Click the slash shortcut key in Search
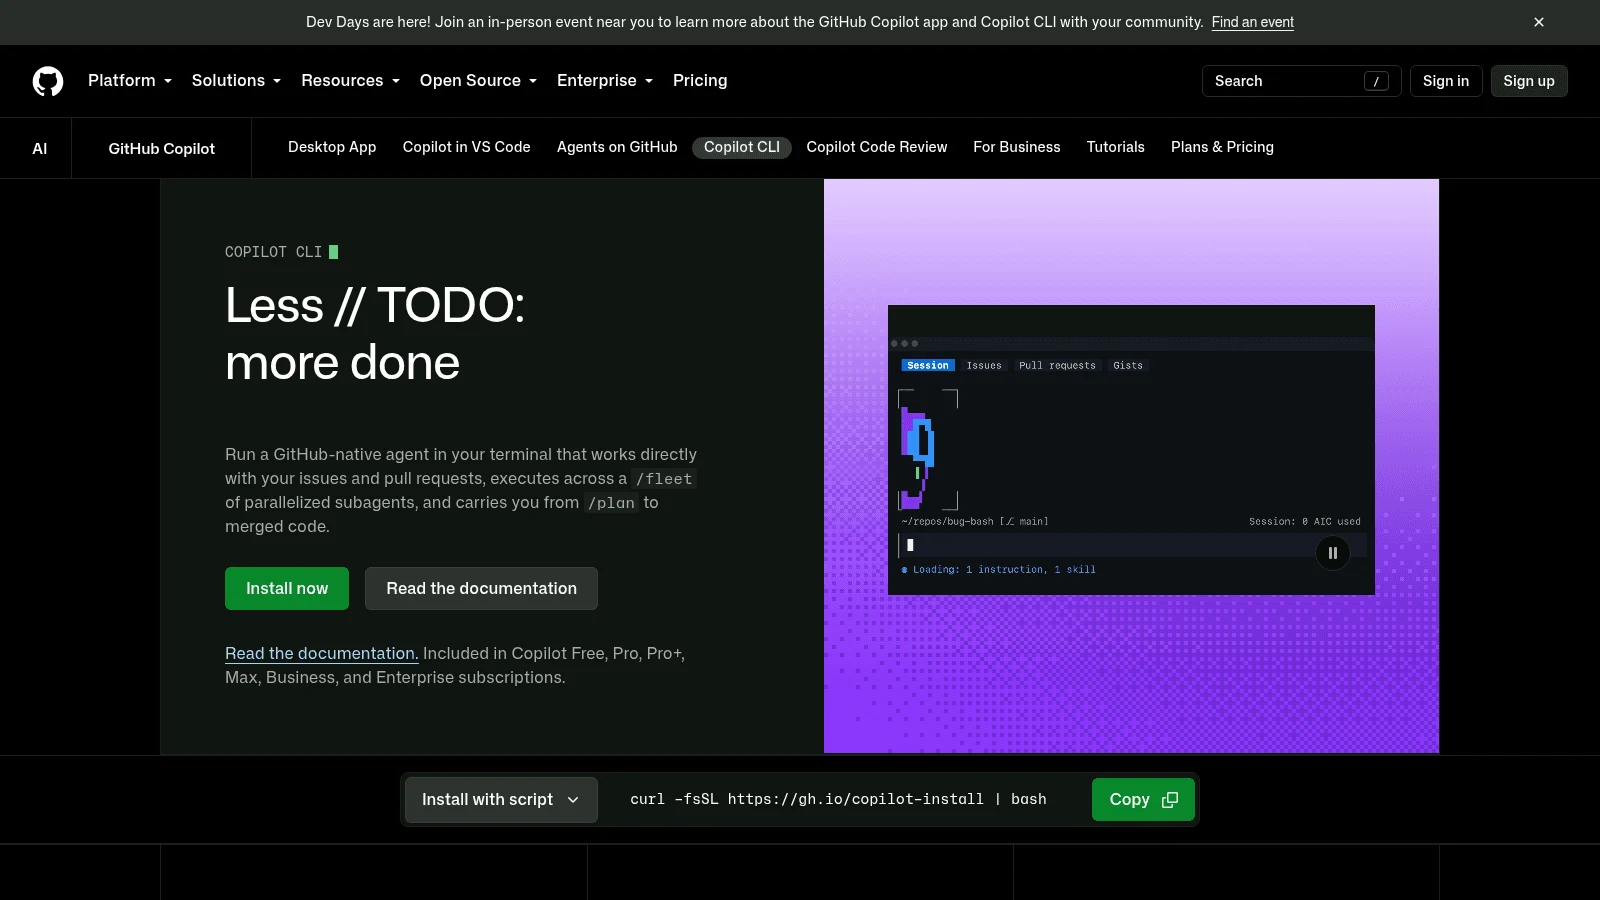 tap(1376, 81)
